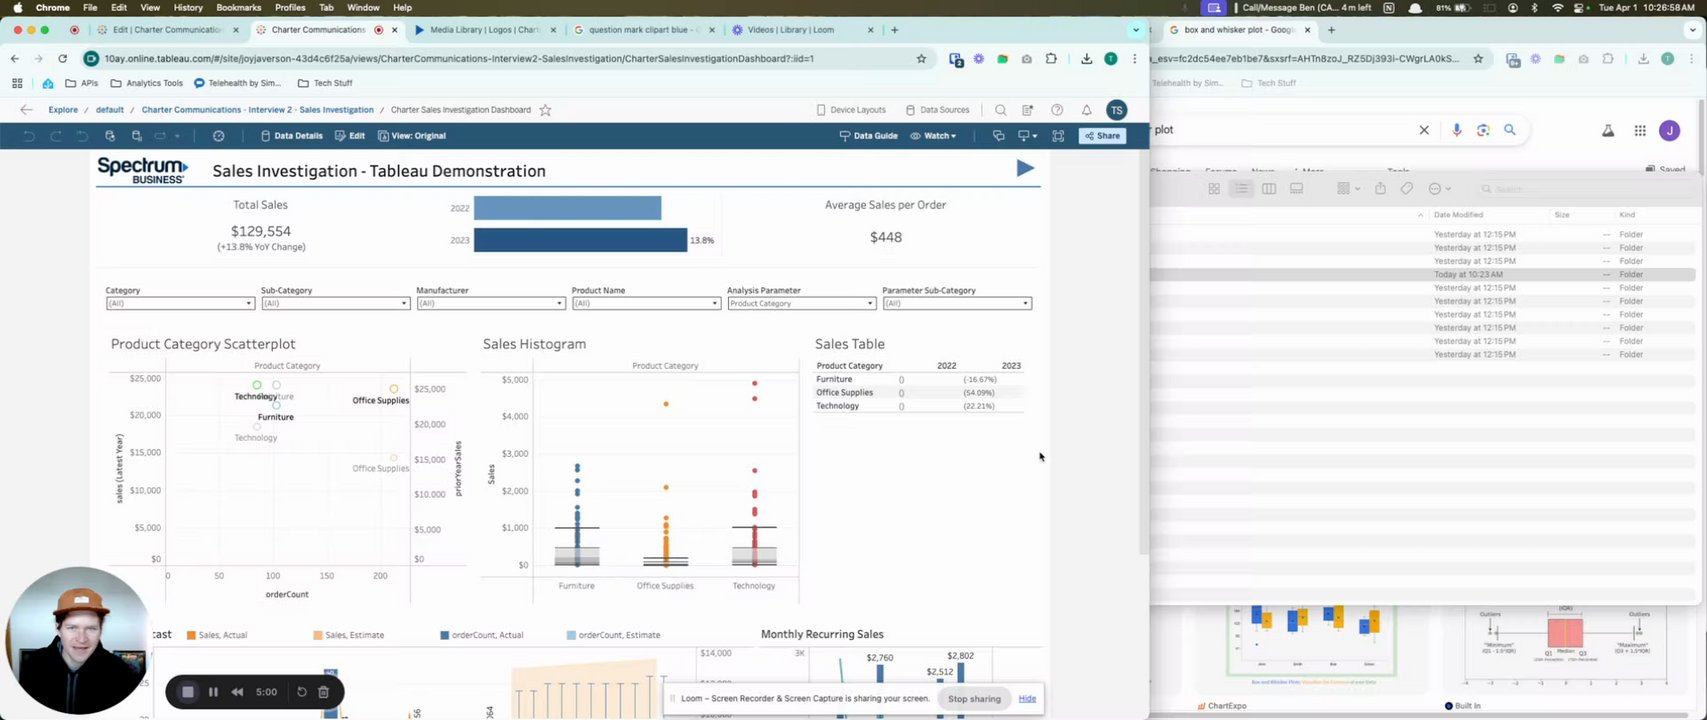Click the Edit button in Tableau toolbar
Viewport: 1707px width, 720px height.
tap(350, 136)
